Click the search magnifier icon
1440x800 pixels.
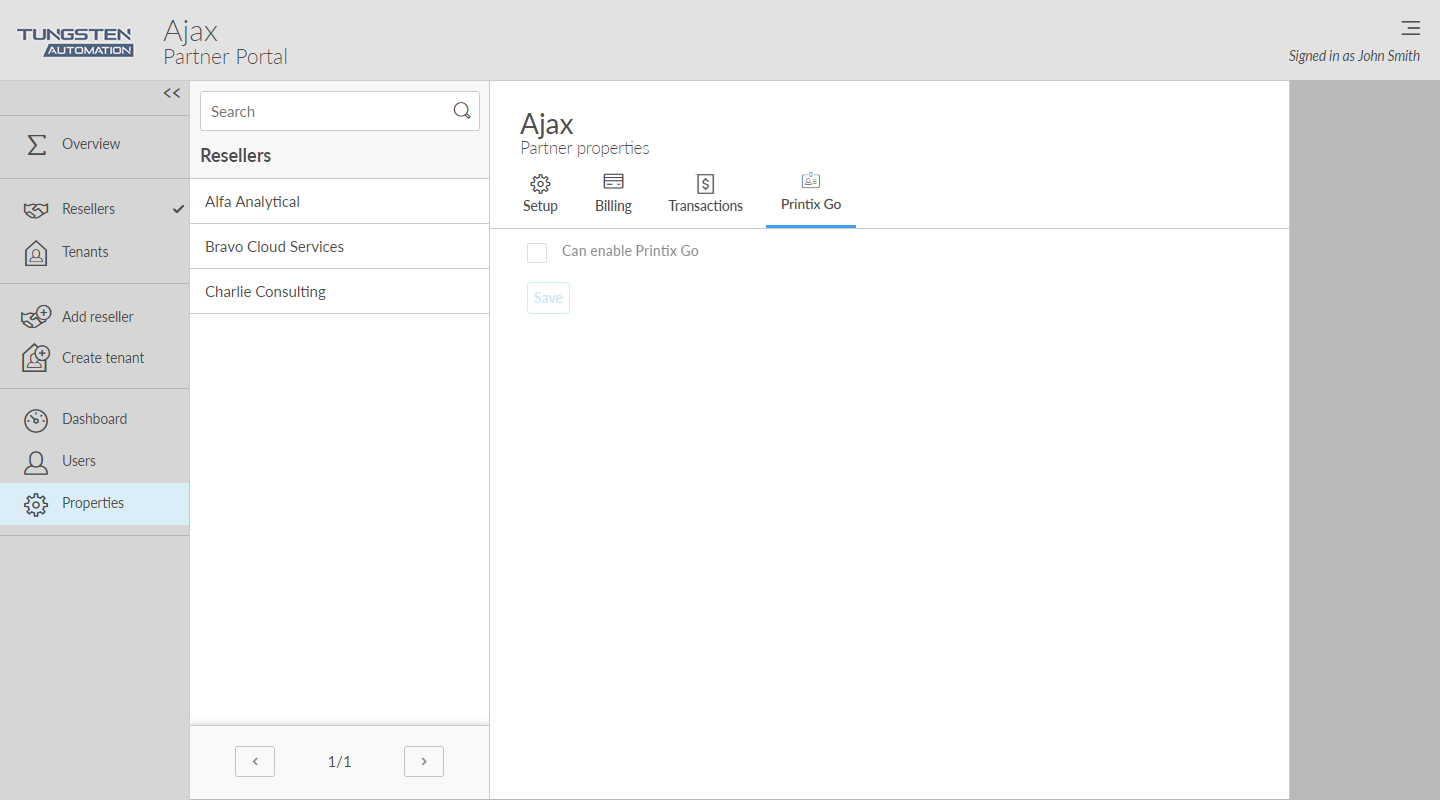coord(462,111)
